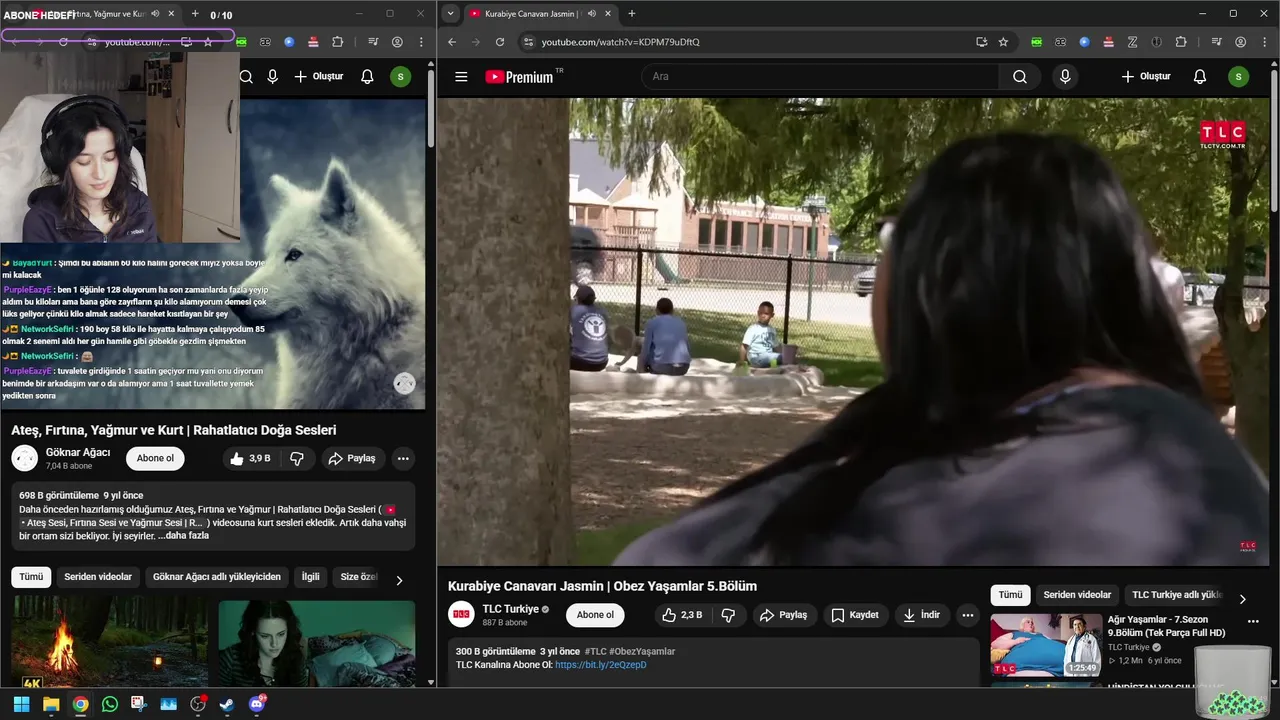Start voice search in right YouTube window
1280x720 pixels.
1065,77
